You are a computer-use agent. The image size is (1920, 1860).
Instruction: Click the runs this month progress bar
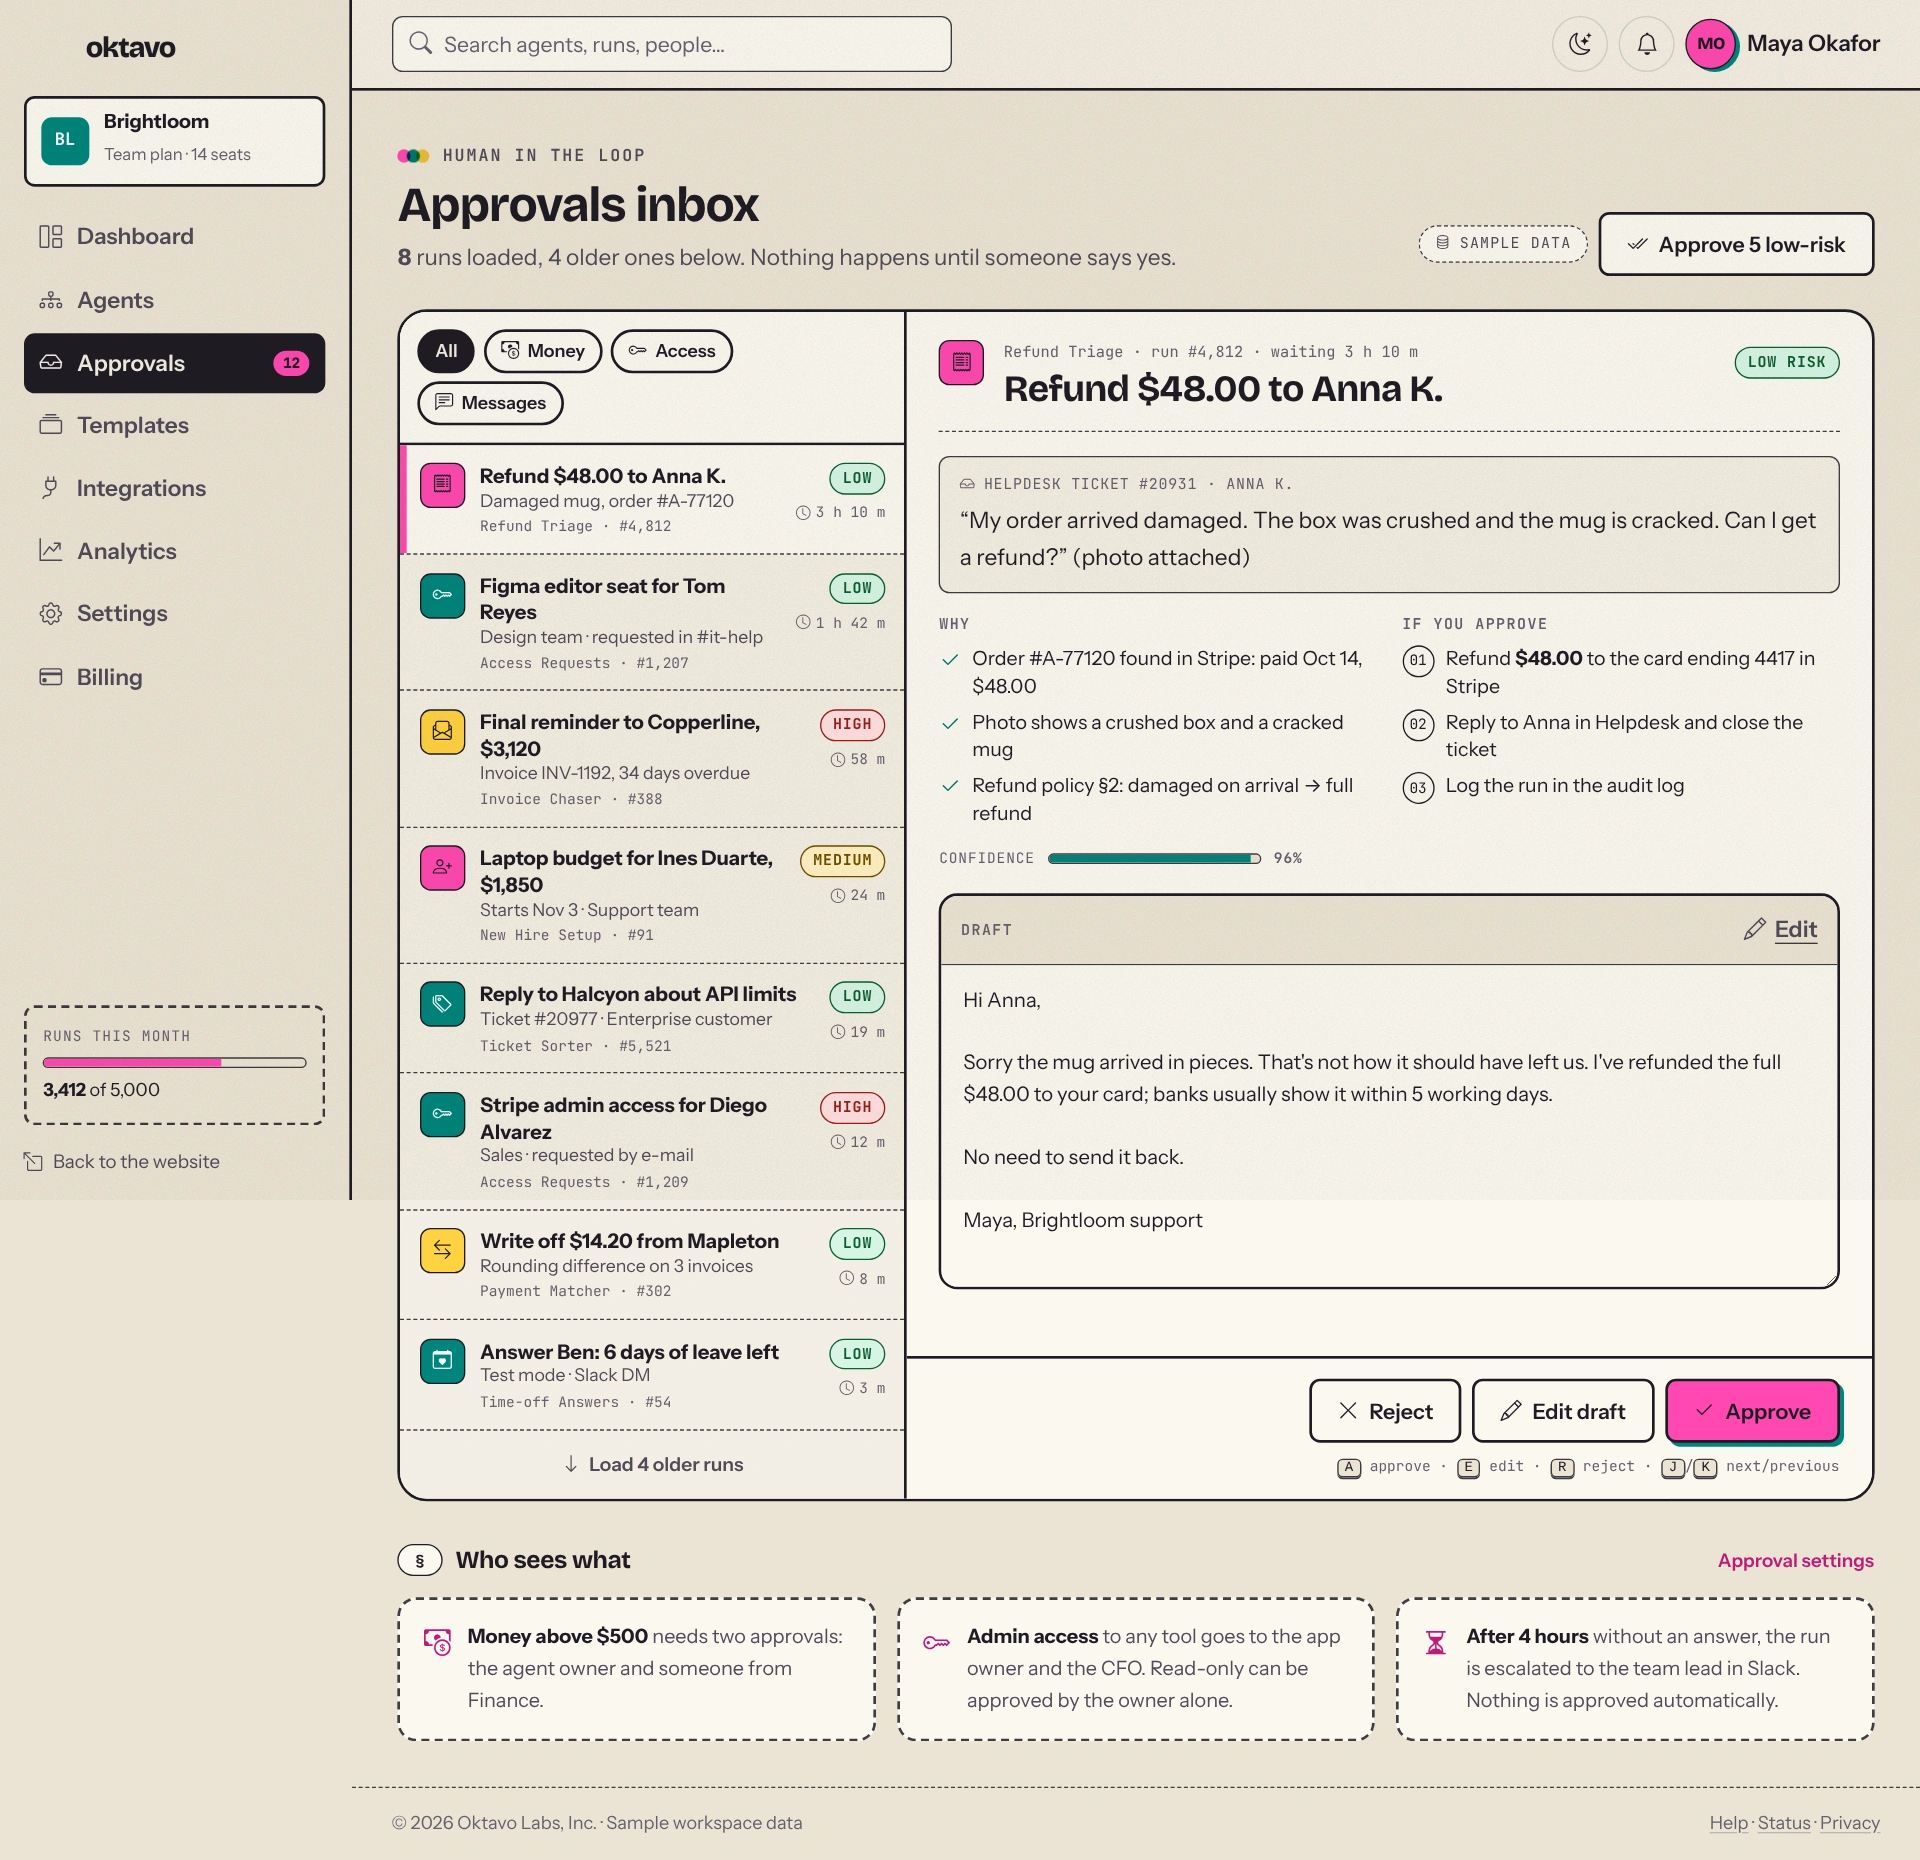click(174, 1062)
